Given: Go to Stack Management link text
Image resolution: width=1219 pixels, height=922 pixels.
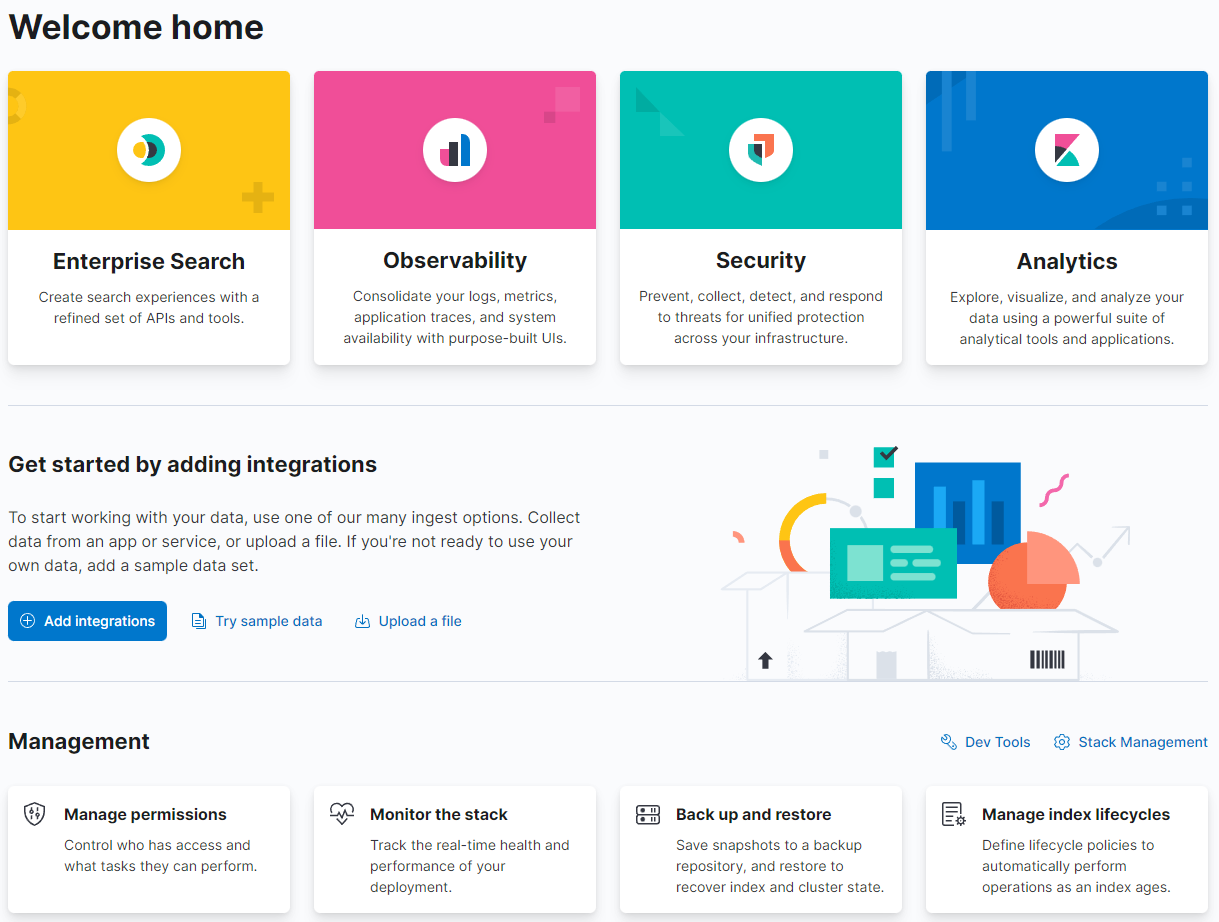Looking at the screenshot, I should (x=1142, y=742).
